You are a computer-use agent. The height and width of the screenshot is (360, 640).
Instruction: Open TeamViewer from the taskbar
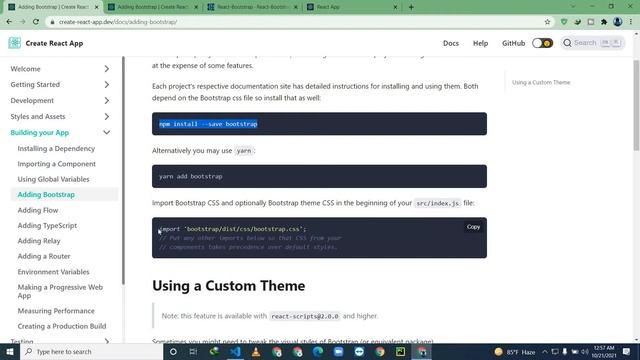[359, 351]
